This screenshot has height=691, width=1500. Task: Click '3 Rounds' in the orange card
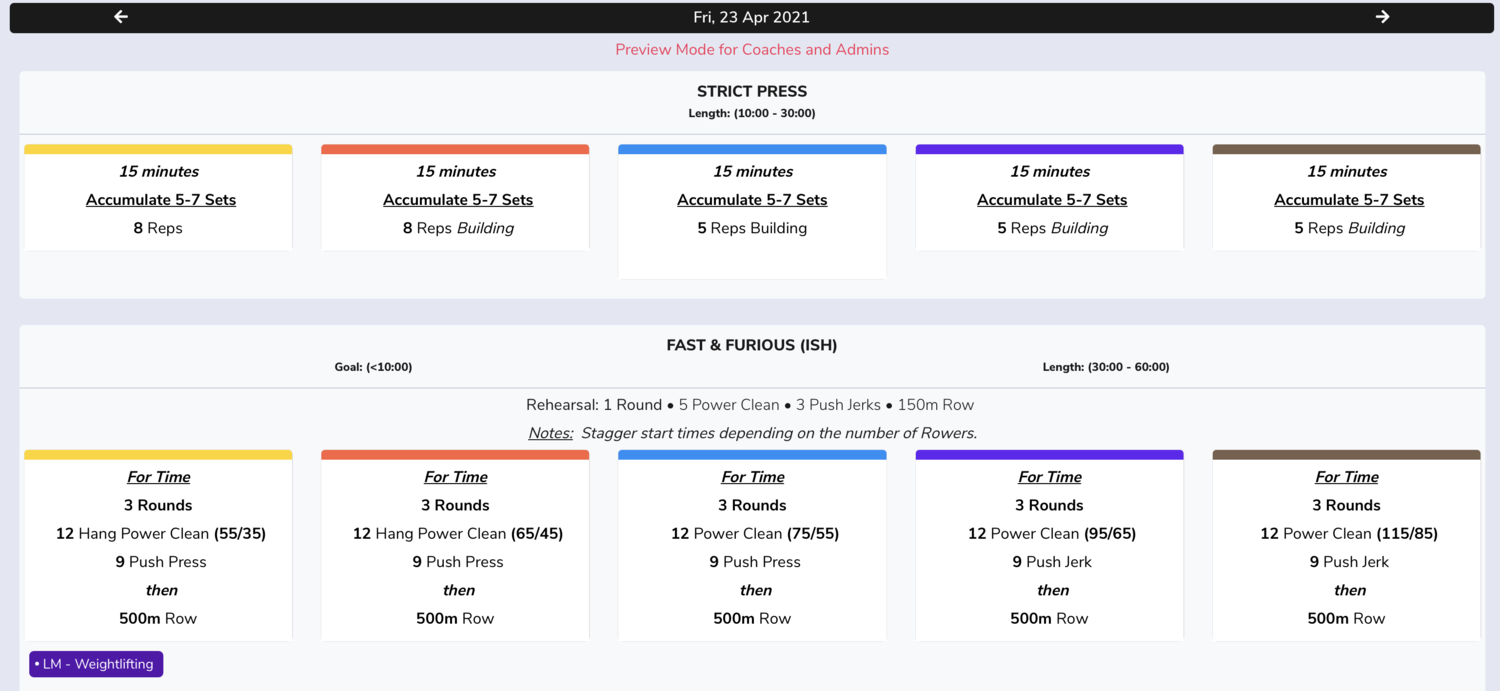coord(455,505)
